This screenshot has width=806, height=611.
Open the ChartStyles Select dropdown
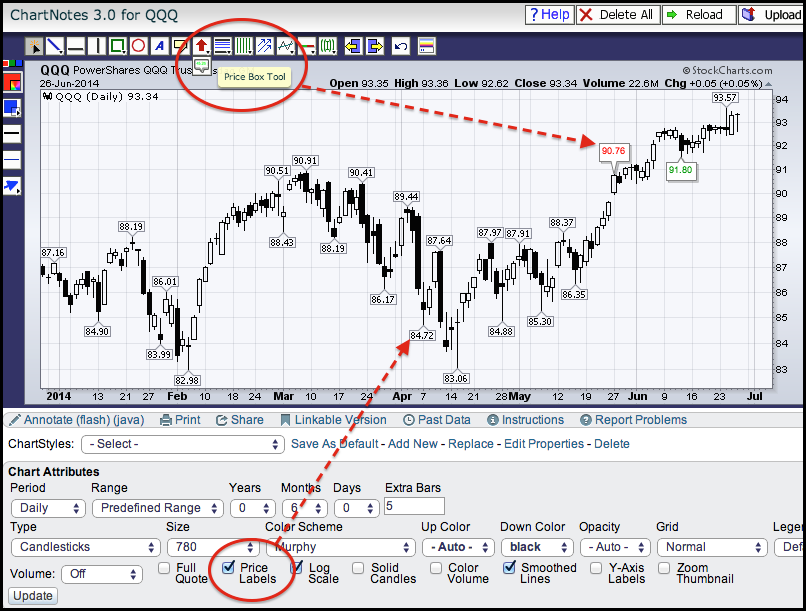click(182, 444)
